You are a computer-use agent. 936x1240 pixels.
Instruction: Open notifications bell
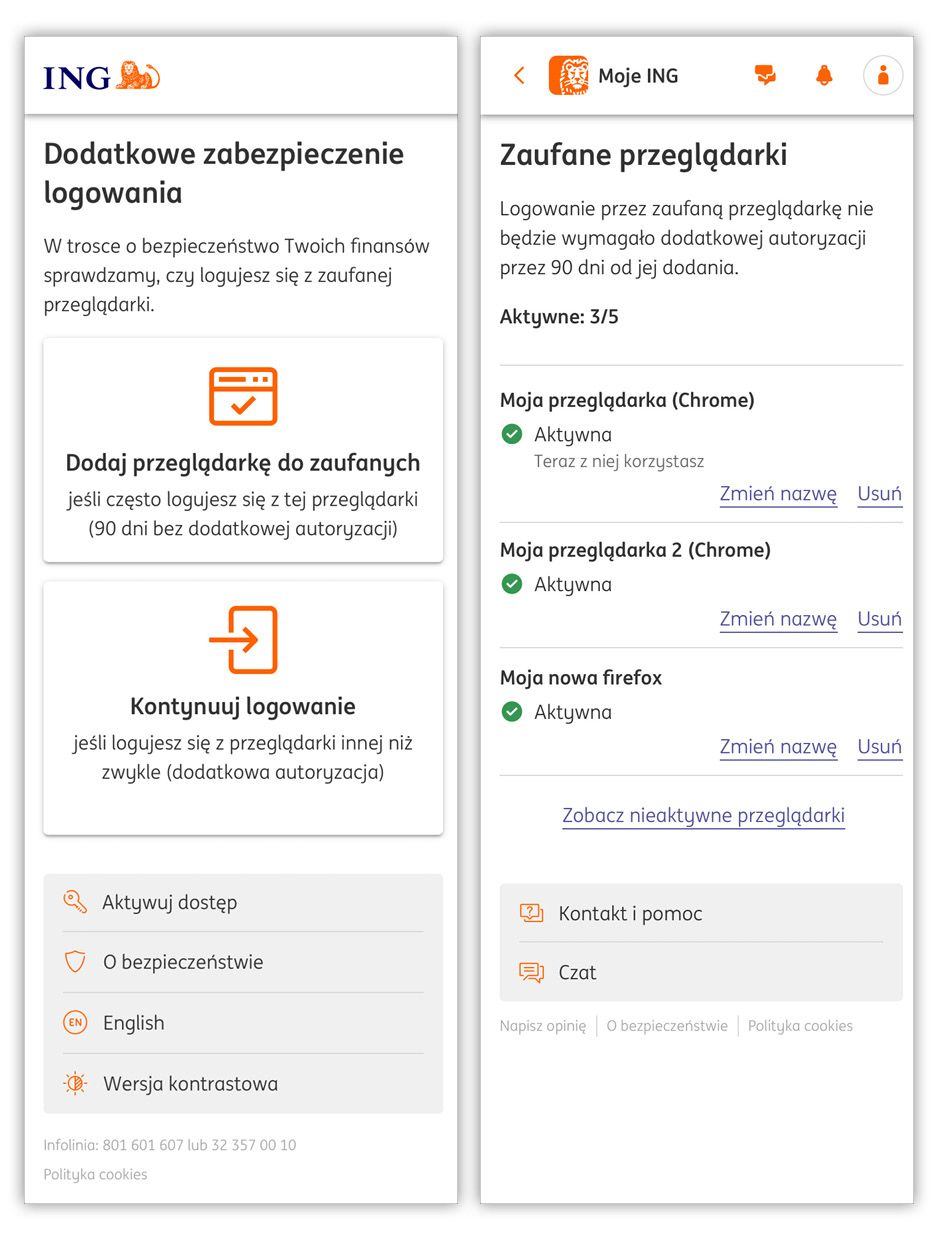(824, 75)
